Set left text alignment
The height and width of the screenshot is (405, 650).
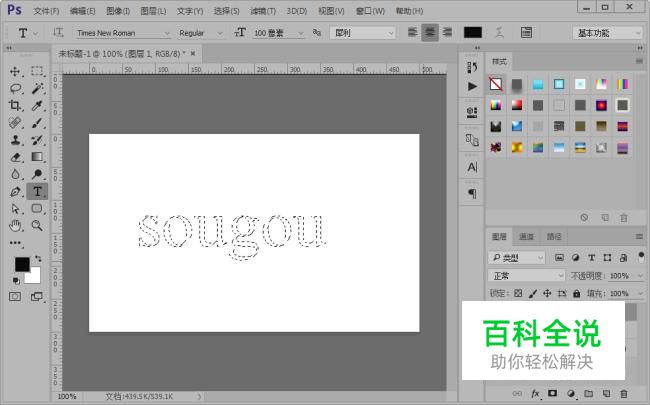point(412,32)
